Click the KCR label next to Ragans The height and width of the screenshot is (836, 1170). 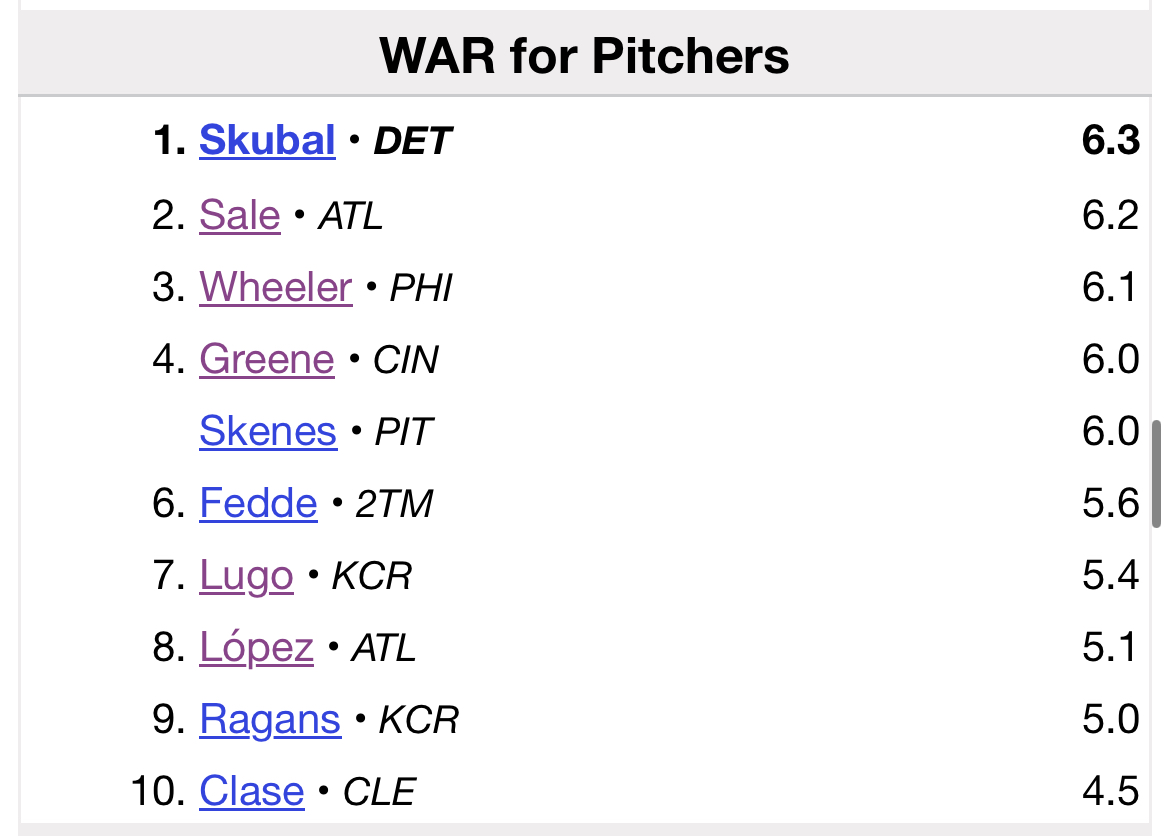pyautogui.click(x=419, y=720)
